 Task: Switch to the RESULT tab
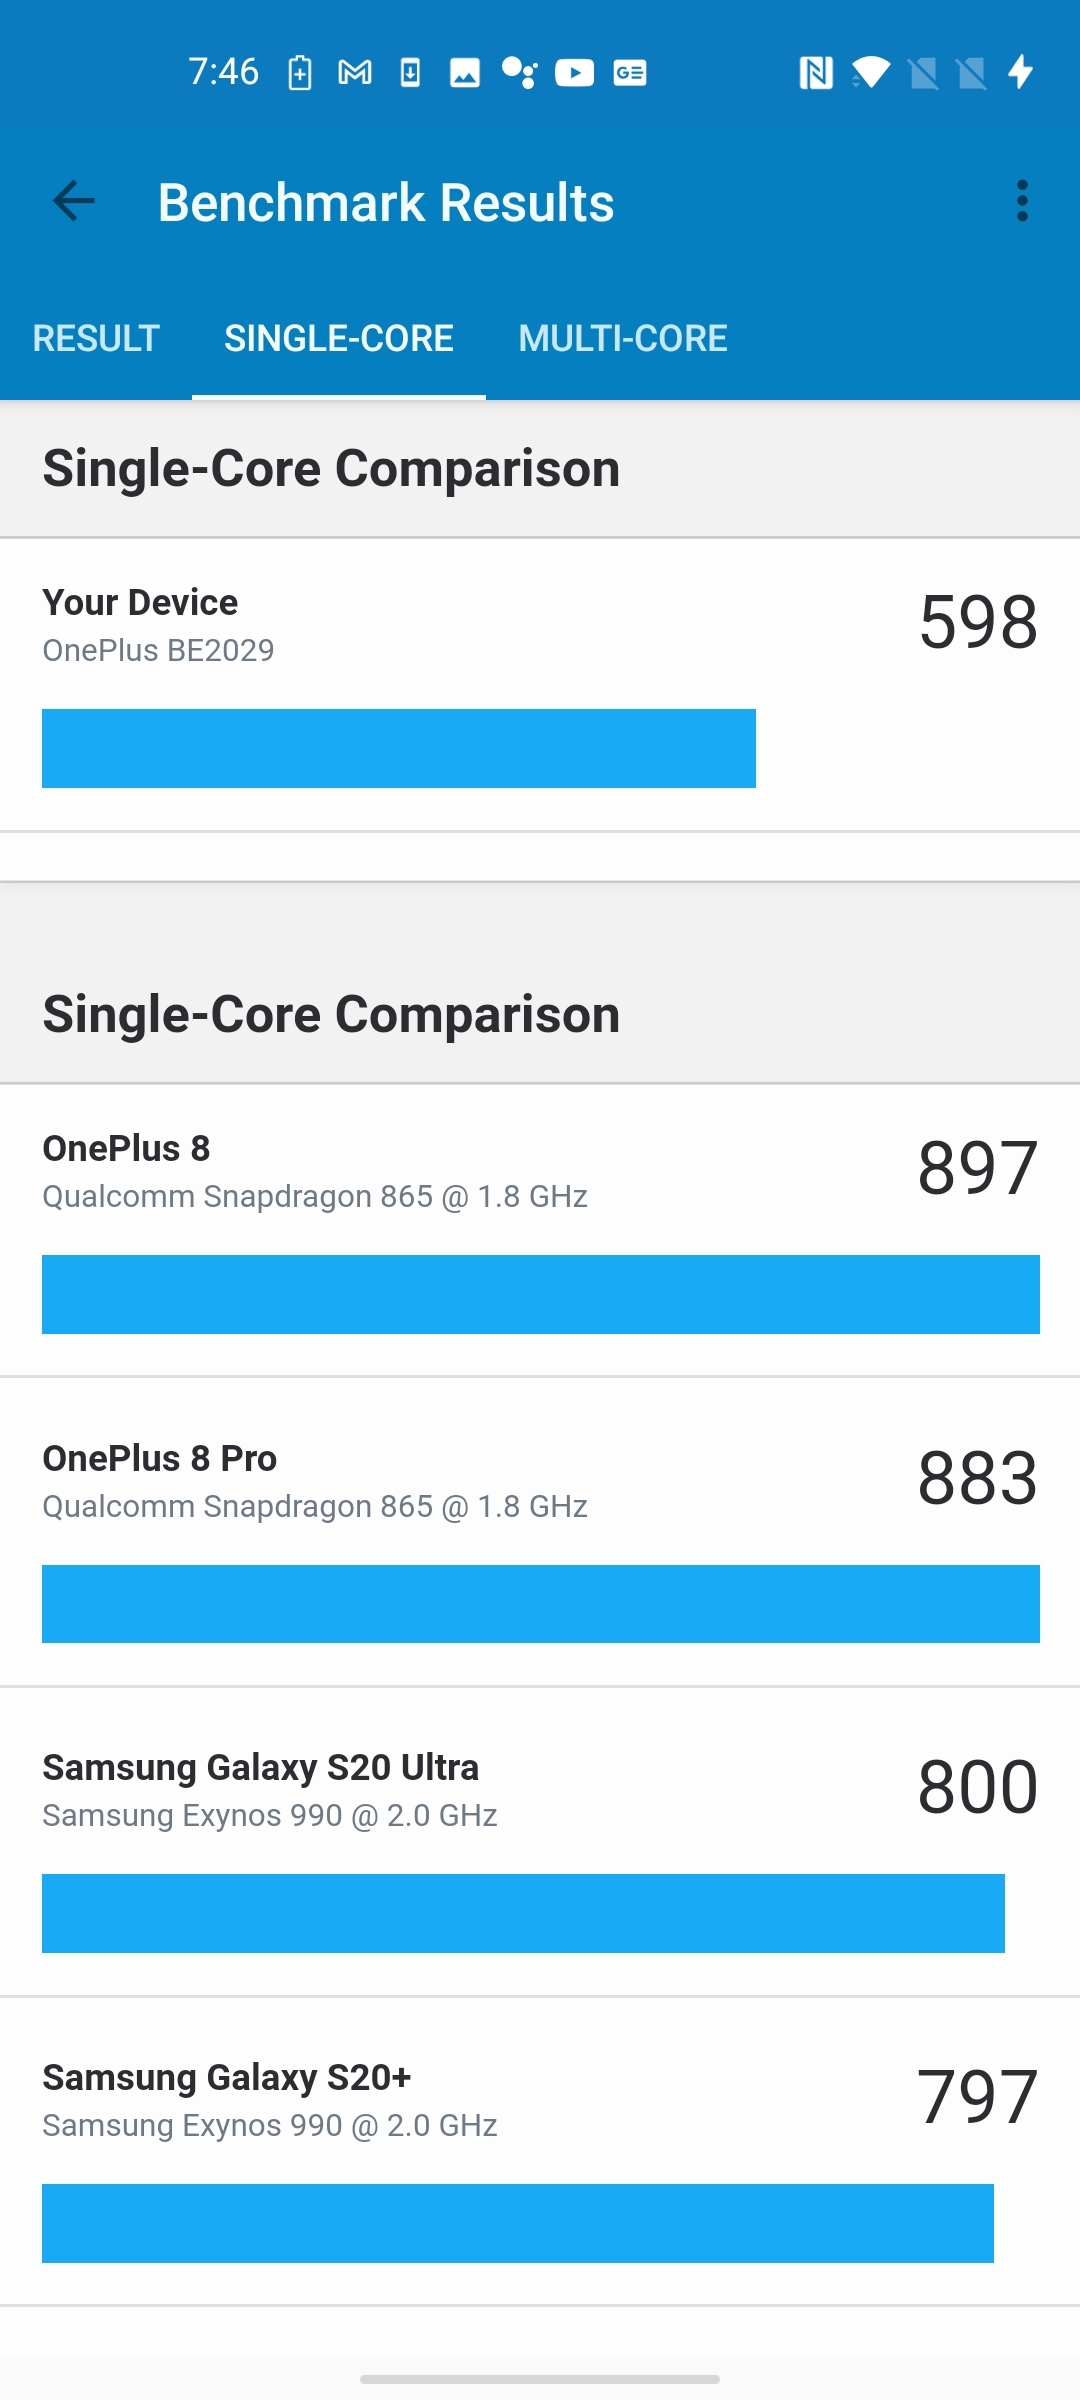[96, 339]
